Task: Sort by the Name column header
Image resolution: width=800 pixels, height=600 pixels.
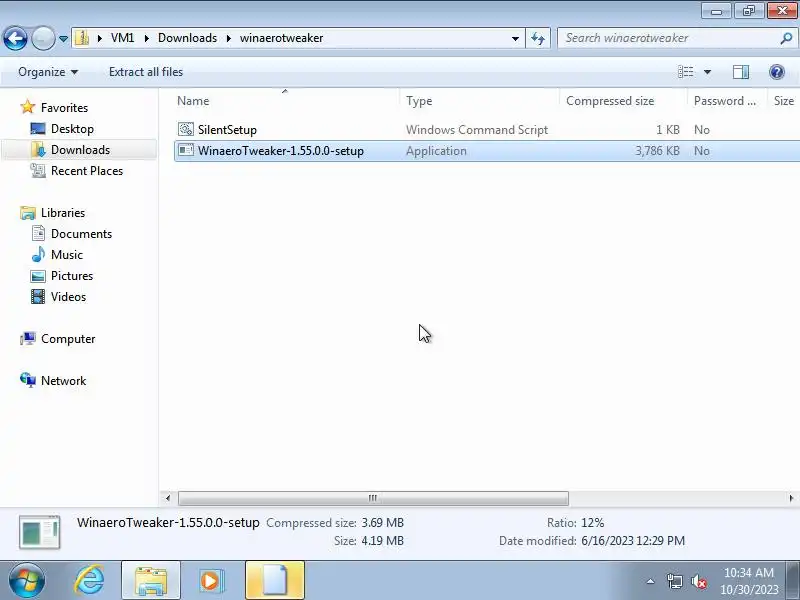Action: point(285,101)
